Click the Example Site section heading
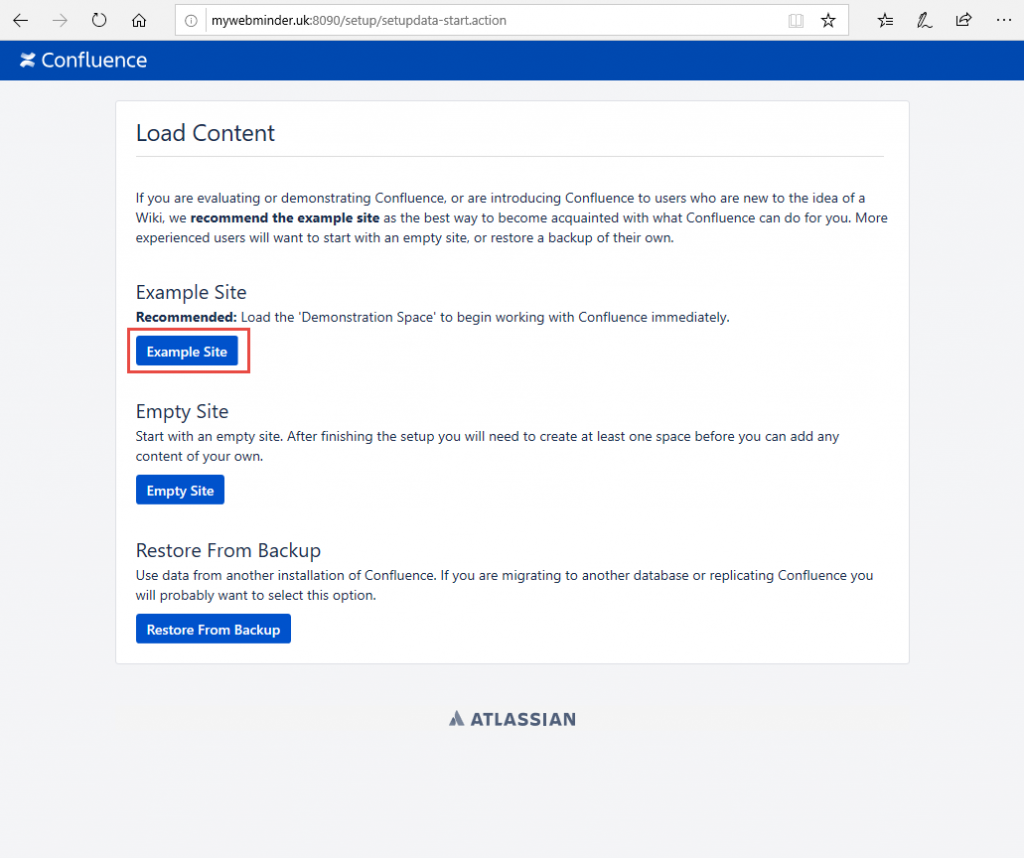The image size is (1024, 858). 191,292
